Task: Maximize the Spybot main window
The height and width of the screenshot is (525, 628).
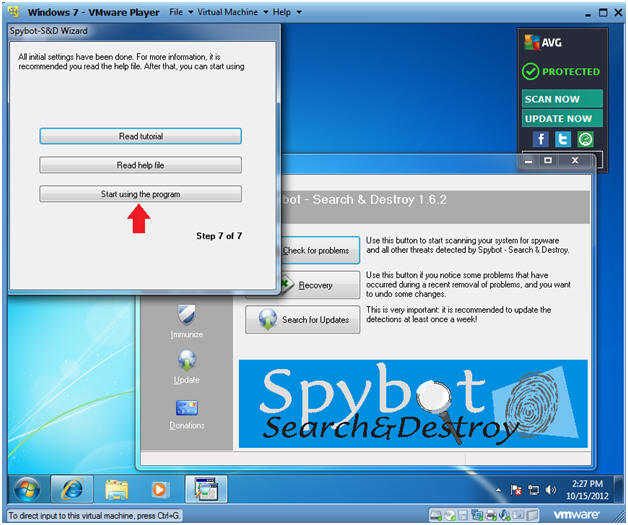Action: [x=548, y=161]
